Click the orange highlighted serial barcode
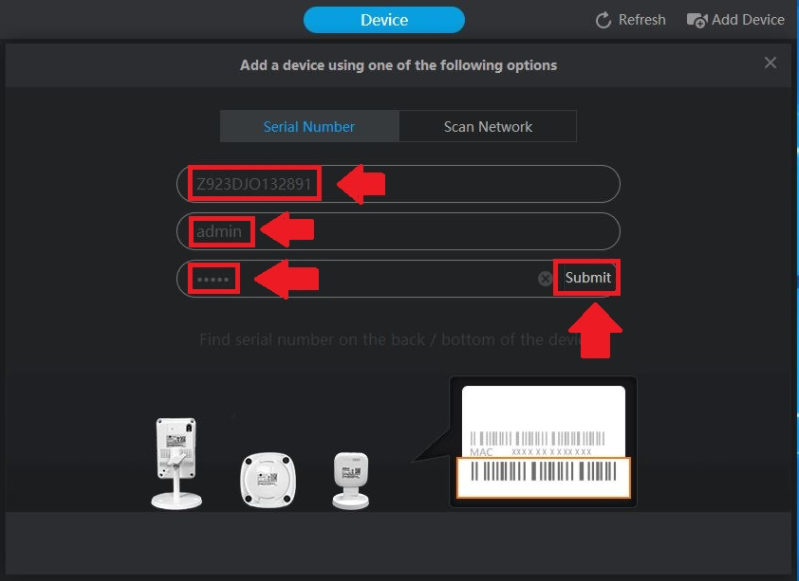 click(x=544, y=478)
